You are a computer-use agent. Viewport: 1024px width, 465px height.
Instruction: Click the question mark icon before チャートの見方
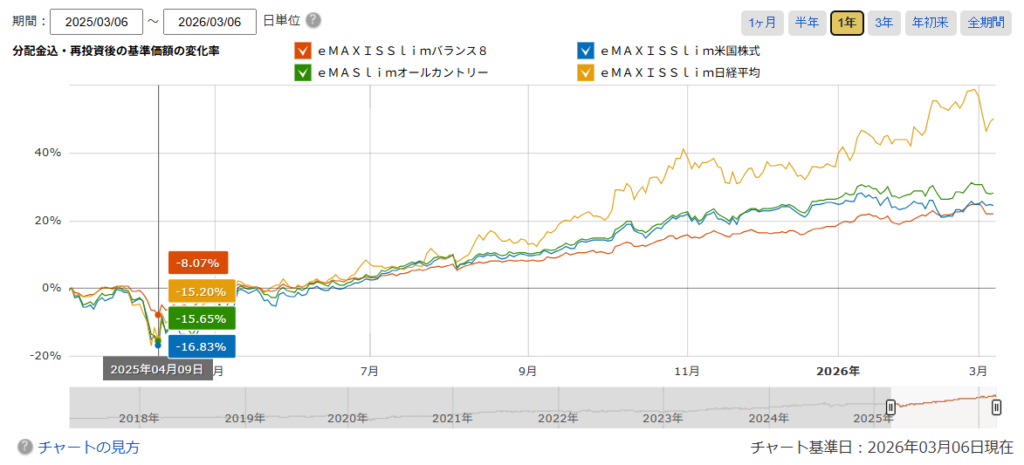click(x=25, y=447)
